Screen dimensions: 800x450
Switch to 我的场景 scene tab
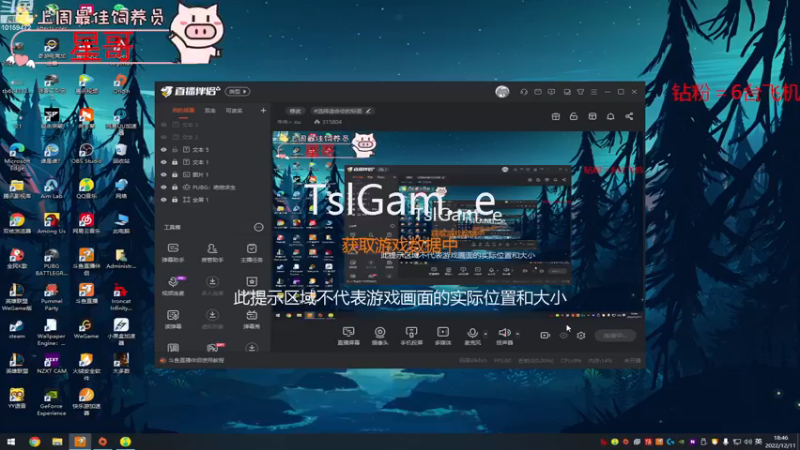click(x=183, y=110)
